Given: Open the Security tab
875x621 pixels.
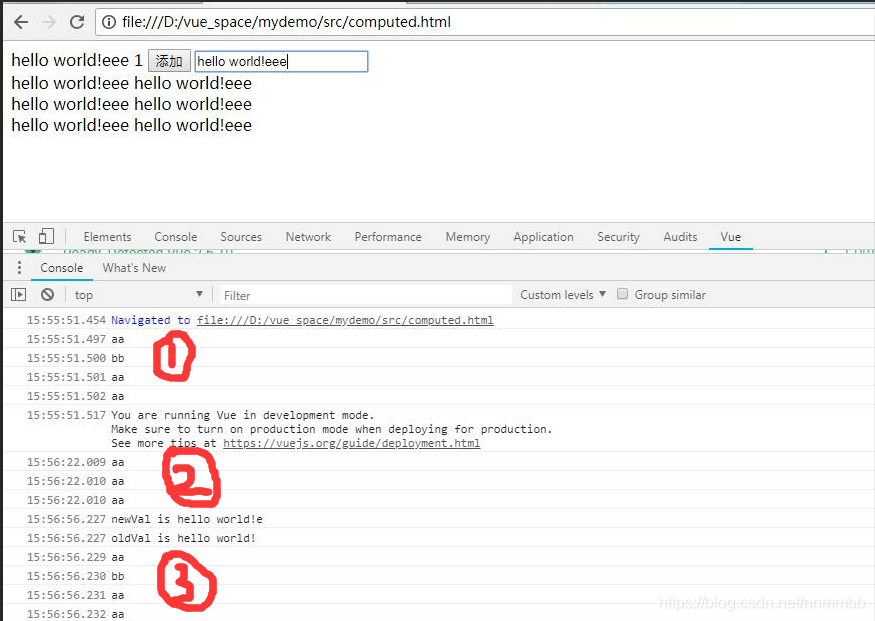Looking at the screenshot, I should pos(618,237).
